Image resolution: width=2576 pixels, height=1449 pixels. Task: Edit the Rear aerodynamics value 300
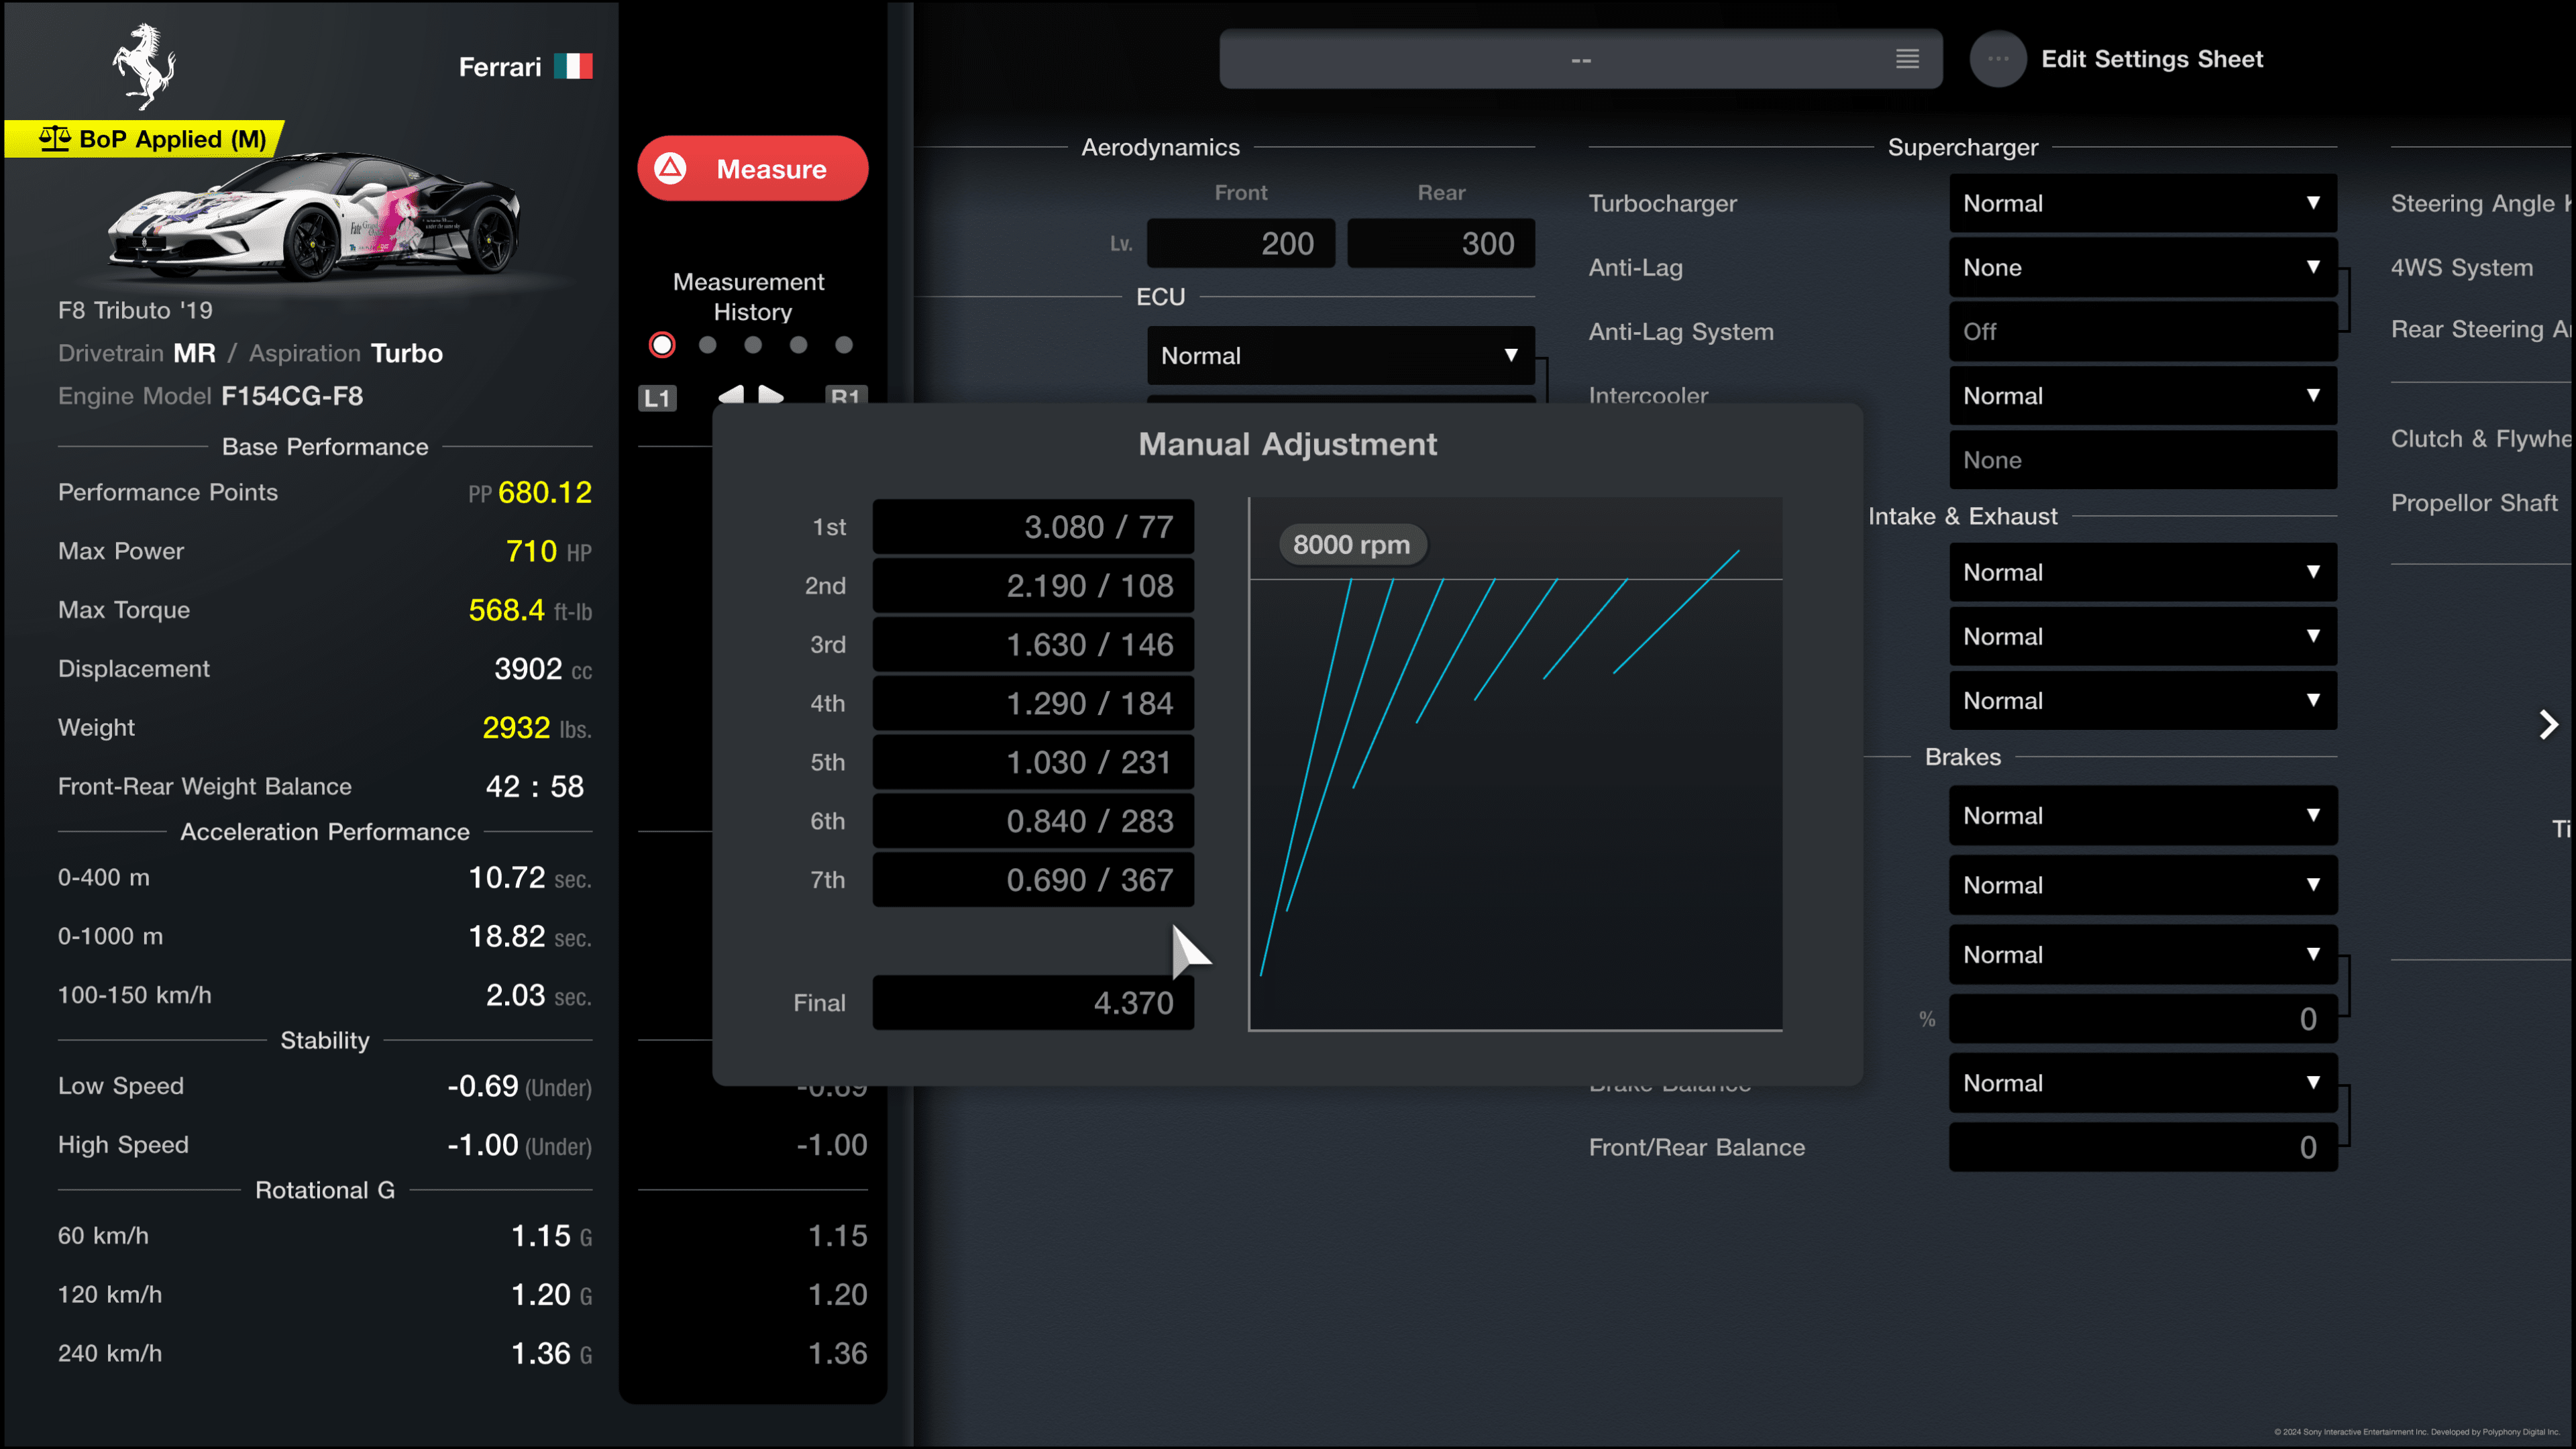pyautogui.click(x=1441, y=243)
